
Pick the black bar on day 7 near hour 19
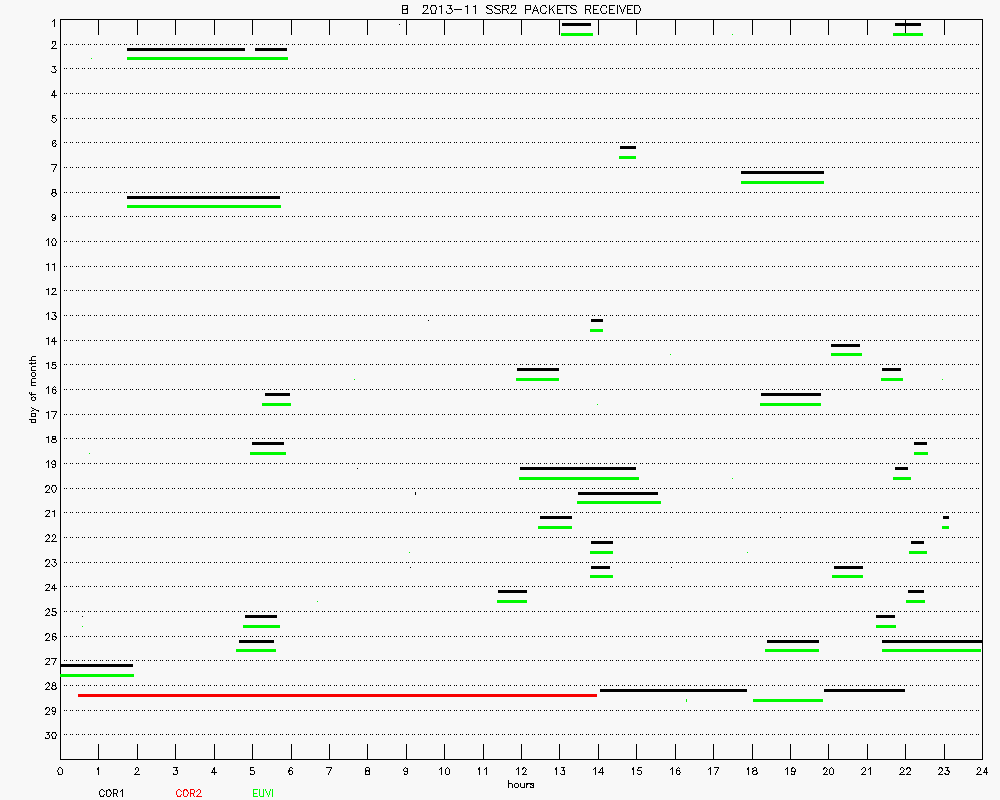click(782, 173)
